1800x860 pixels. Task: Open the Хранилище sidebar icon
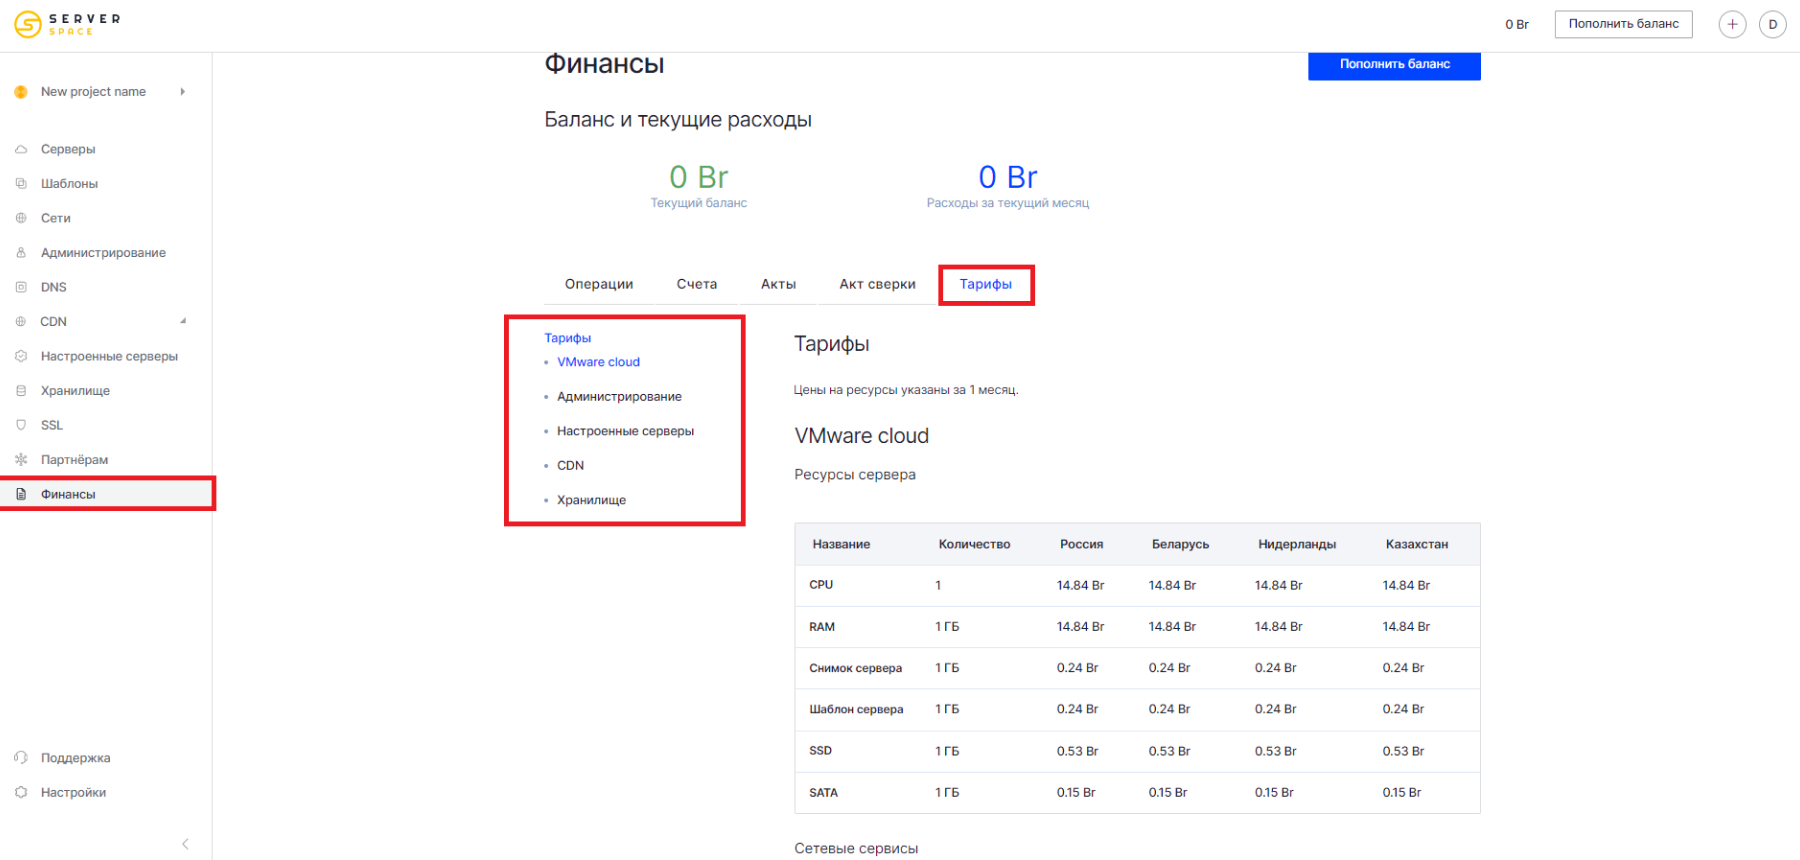click(x=21, y=390)
